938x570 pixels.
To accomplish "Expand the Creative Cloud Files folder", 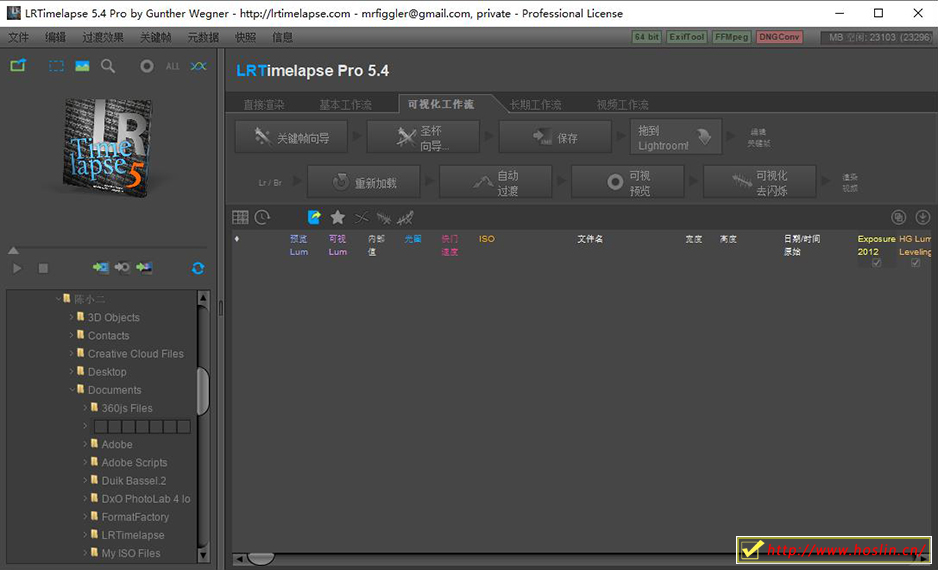I will pyautogui.click(x=72, y=353).
